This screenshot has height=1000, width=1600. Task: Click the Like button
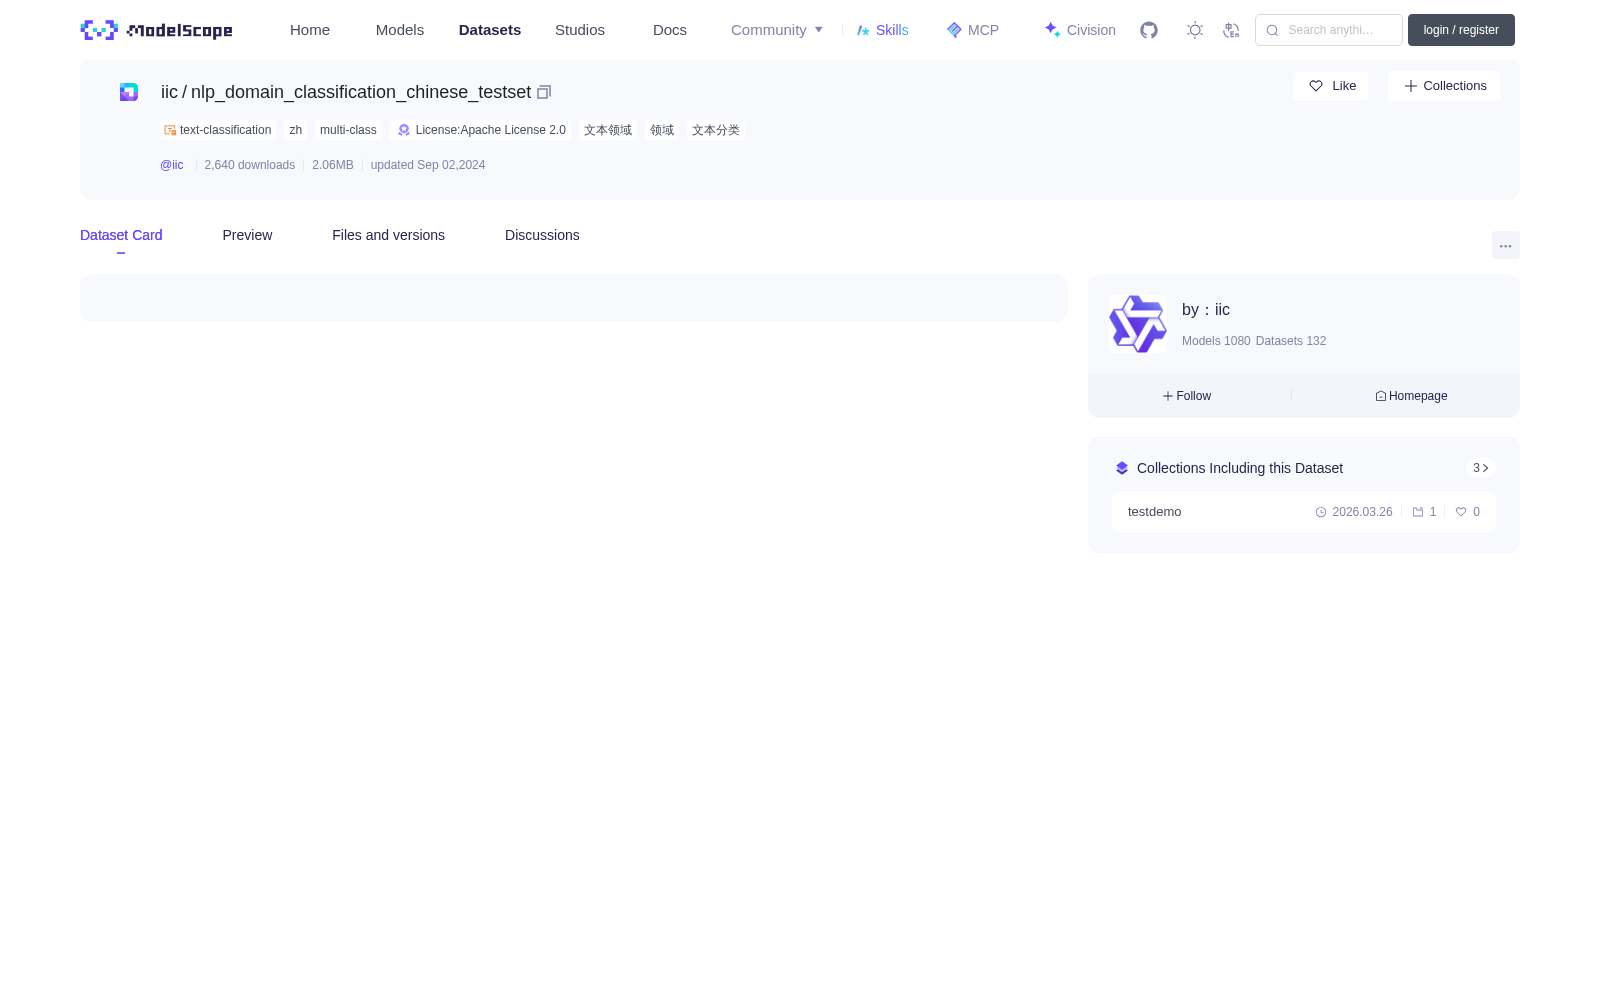[x=1331, y=86]
